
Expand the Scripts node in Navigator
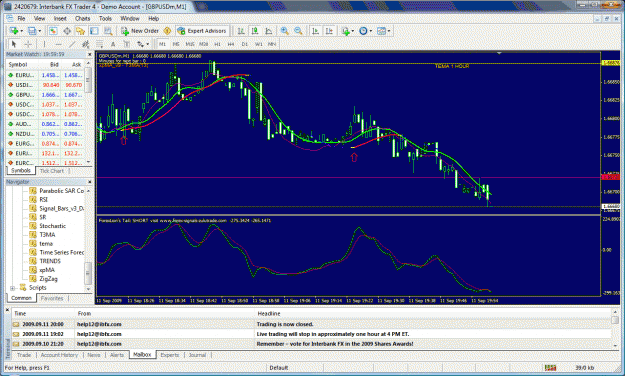[12, 288]
